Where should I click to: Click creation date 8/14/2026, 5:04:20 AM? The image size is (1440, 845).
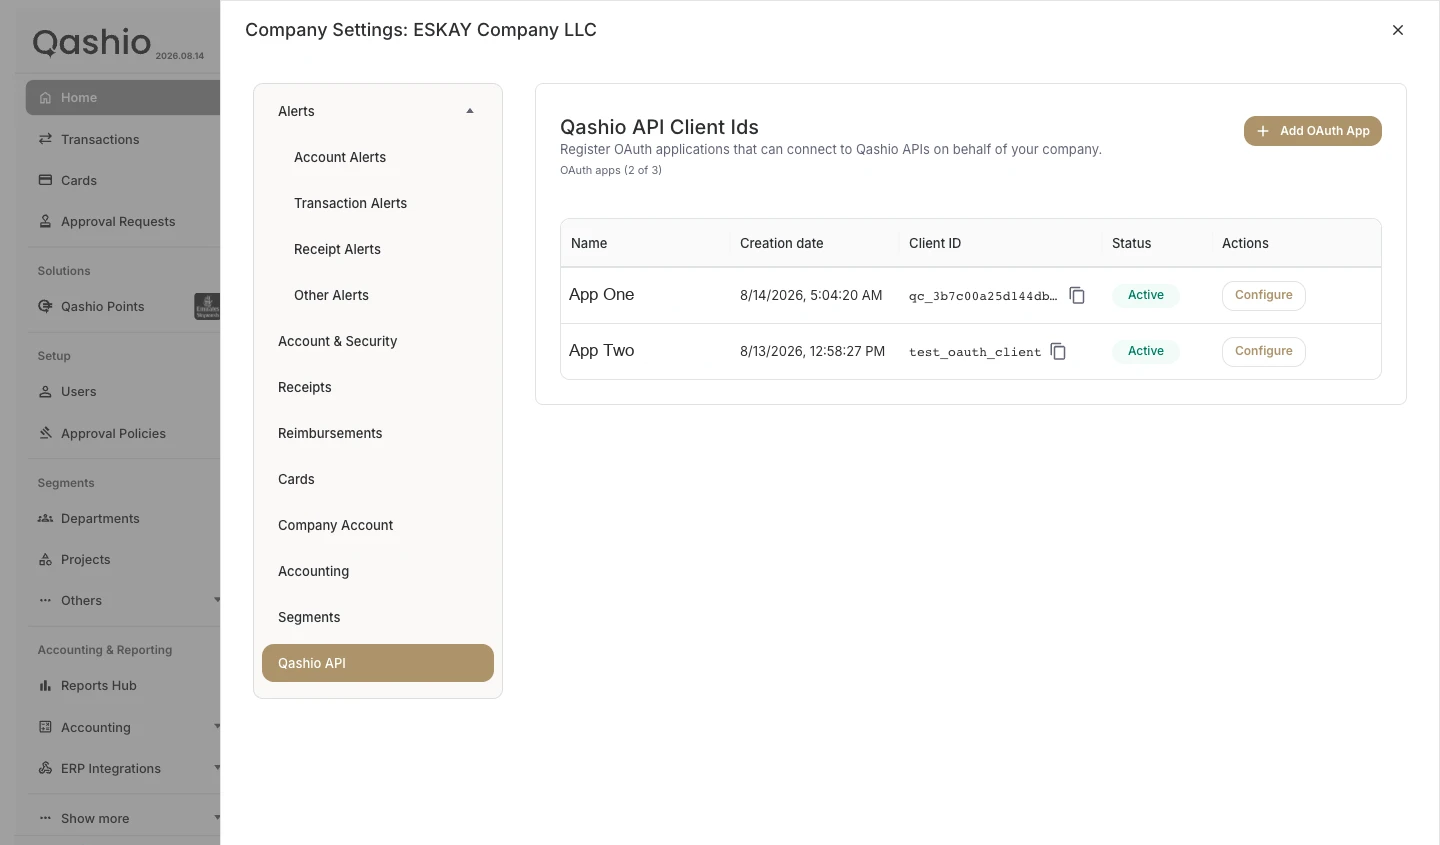click(x=811, y=295)
